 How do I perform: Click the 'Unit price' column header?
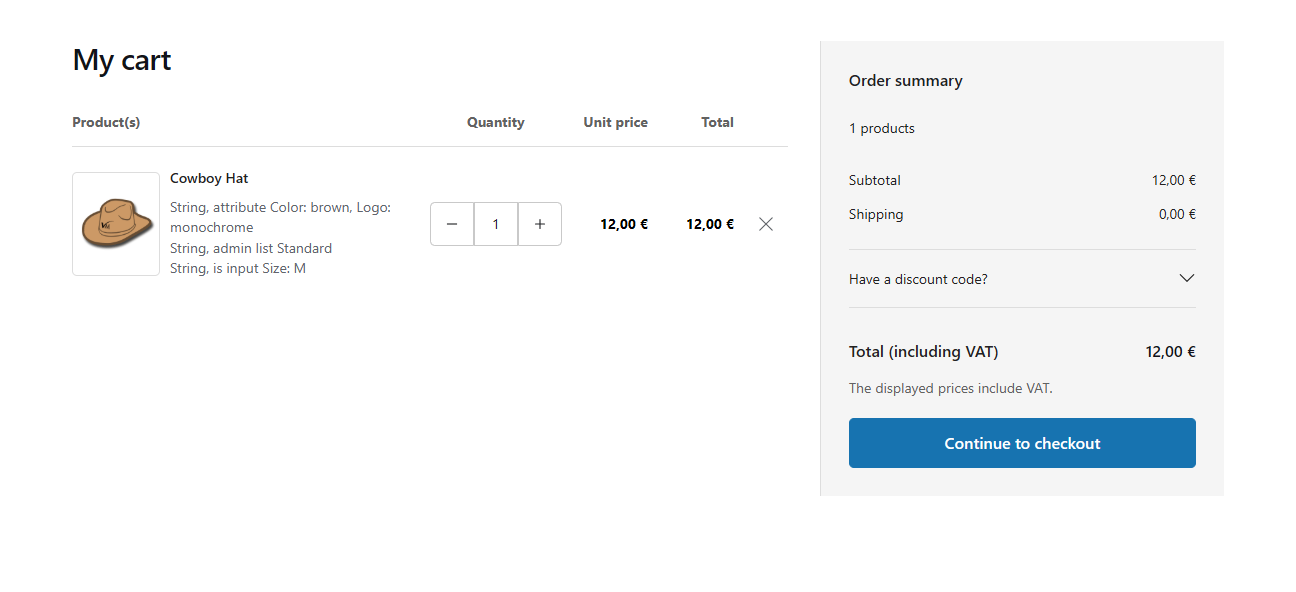click(x=616, y=122)
